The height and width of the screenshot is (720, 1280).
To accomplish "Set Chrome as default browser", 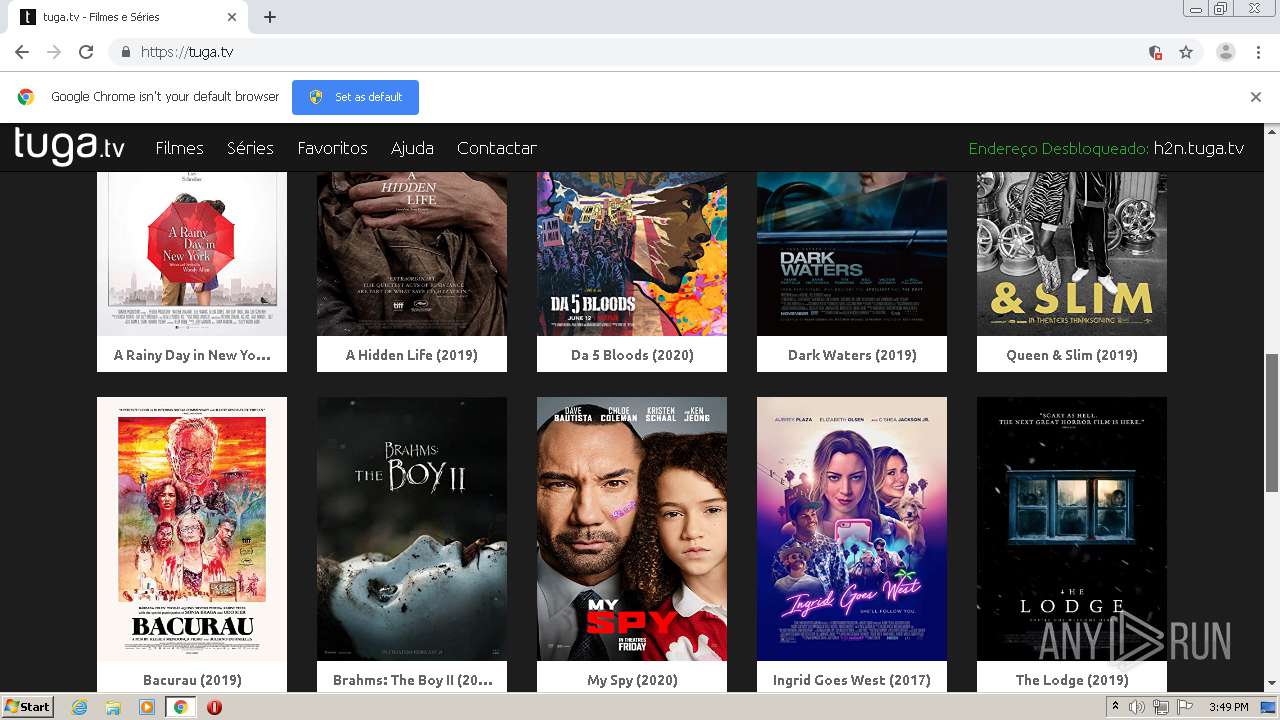I will click(x=355, y=97).
